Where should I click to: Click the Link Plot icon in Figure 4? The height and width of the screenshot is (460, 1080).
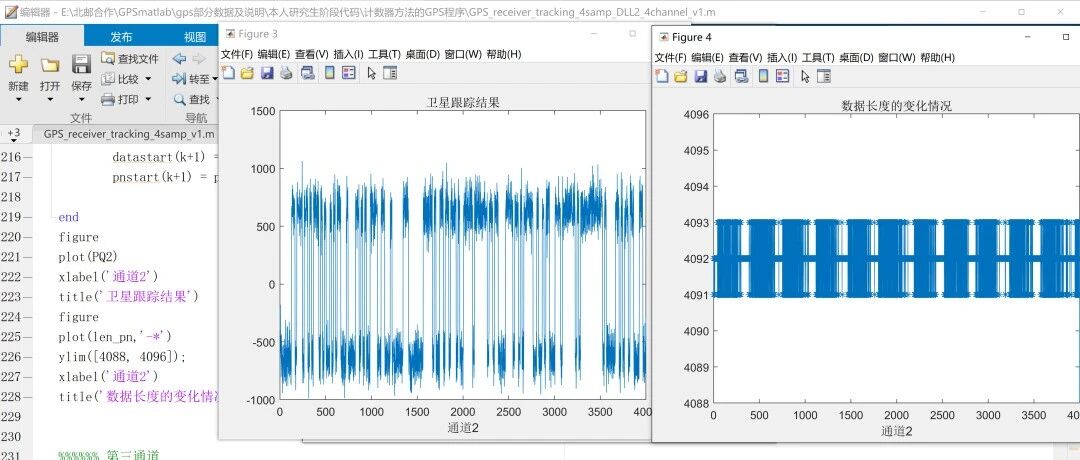click(x=741, y=76)
